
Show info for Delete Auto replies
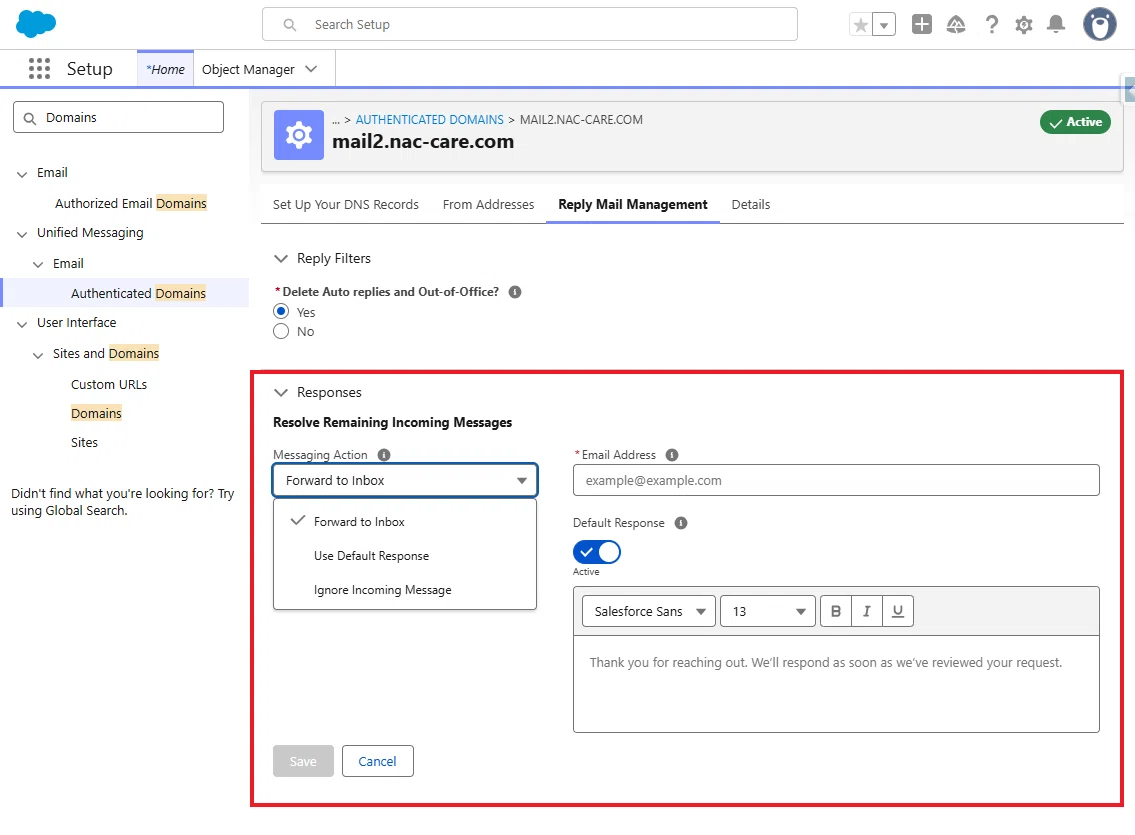tap(515, 292)
